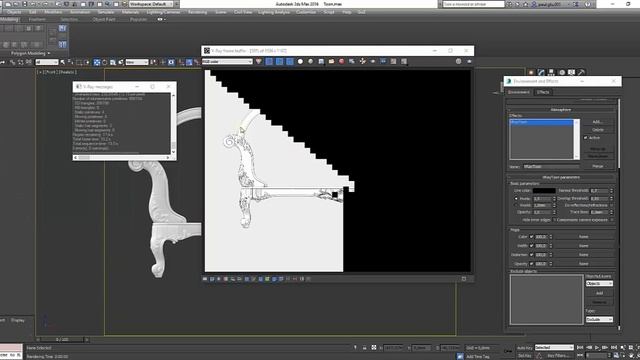Select the Pixels width radio button

click(x=516, y=198)
